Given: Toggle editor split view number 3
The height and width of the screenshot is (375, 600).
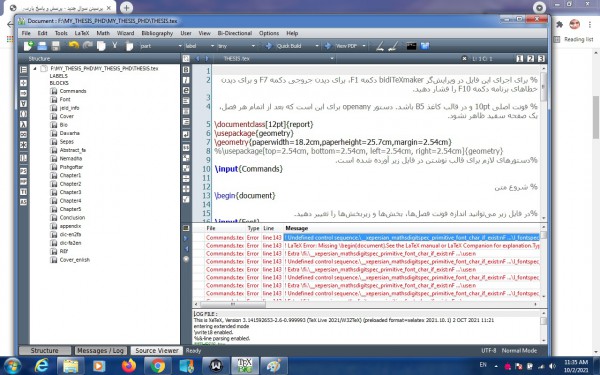Looking at the screenshot, I should point(541,59).
